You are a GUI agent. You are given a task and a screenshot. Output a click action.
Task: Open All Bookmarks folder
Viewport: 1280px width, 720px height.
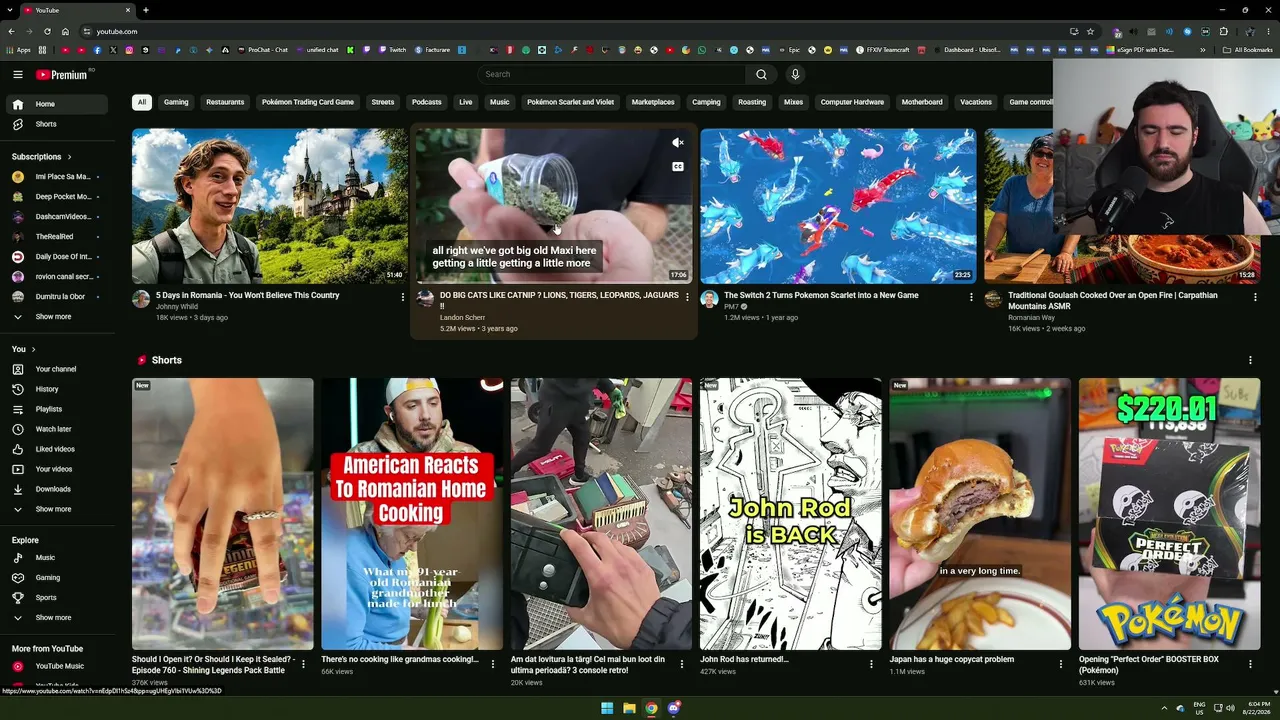coord(1248,50)
